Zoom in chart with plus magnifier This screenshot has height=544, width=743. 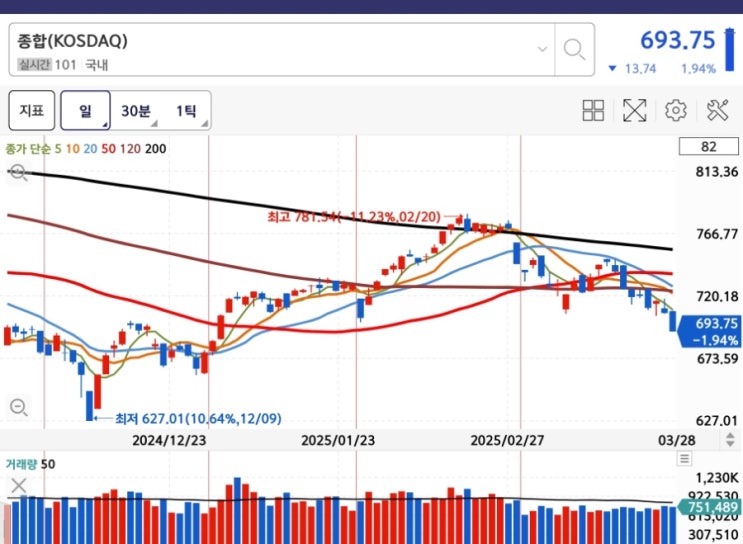pyautogui.click(x=18, y=172)
